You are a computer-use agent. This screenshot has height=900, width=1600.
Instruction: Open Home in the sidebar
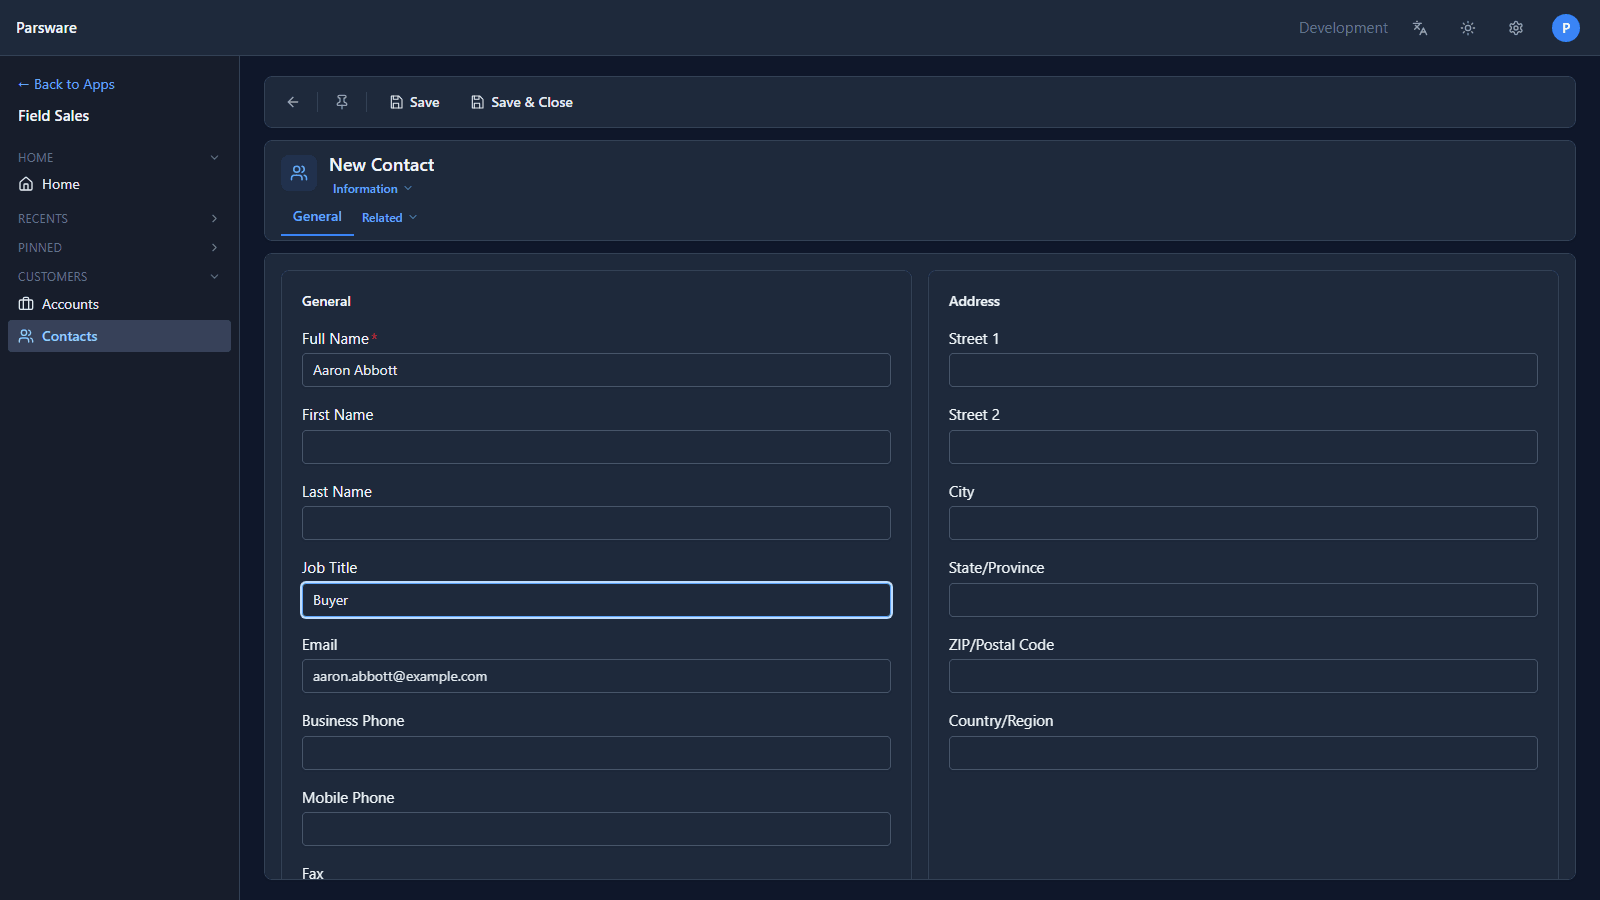[x=119, y=184]
